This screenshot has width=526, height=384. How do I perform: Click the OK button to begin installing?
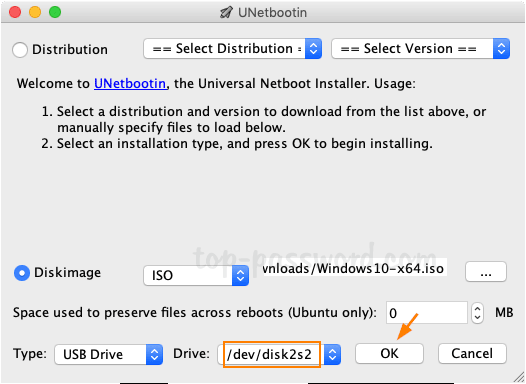389,353
